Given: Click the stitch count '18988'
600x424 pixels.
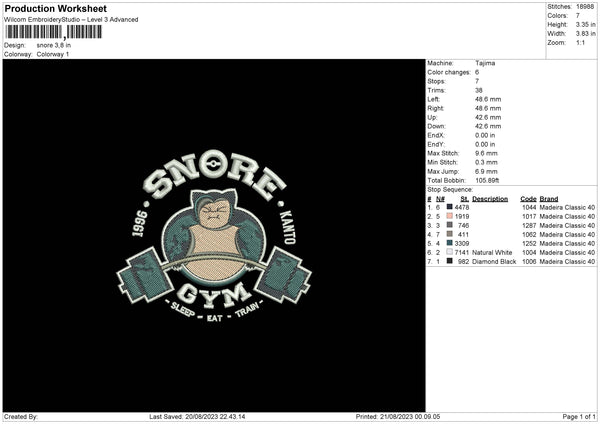Looking at the screenshot, I should tap(585, 7).
